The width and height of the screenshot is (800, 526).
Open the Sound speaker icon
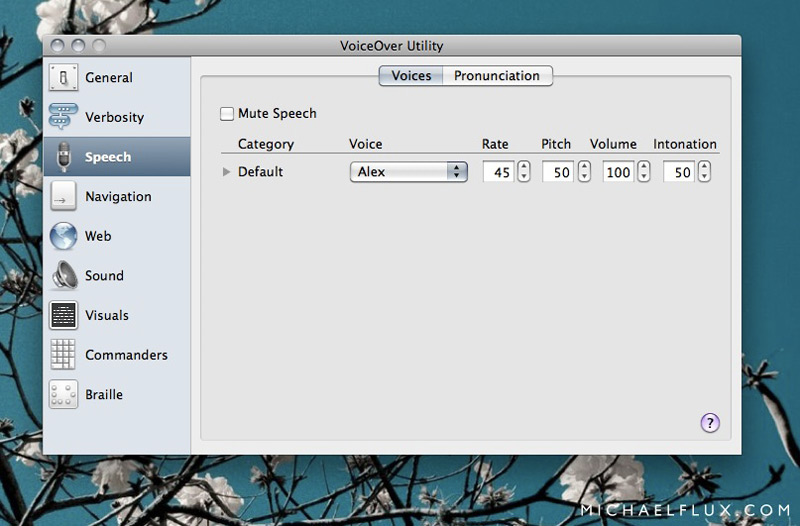[x=63, y=276]
